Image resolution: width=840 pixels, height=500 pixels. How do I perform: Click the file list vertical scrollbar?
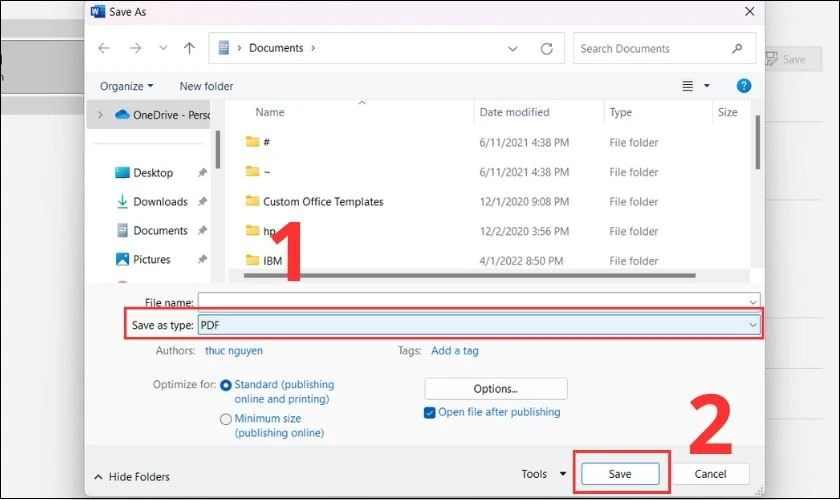pos(758,142)
